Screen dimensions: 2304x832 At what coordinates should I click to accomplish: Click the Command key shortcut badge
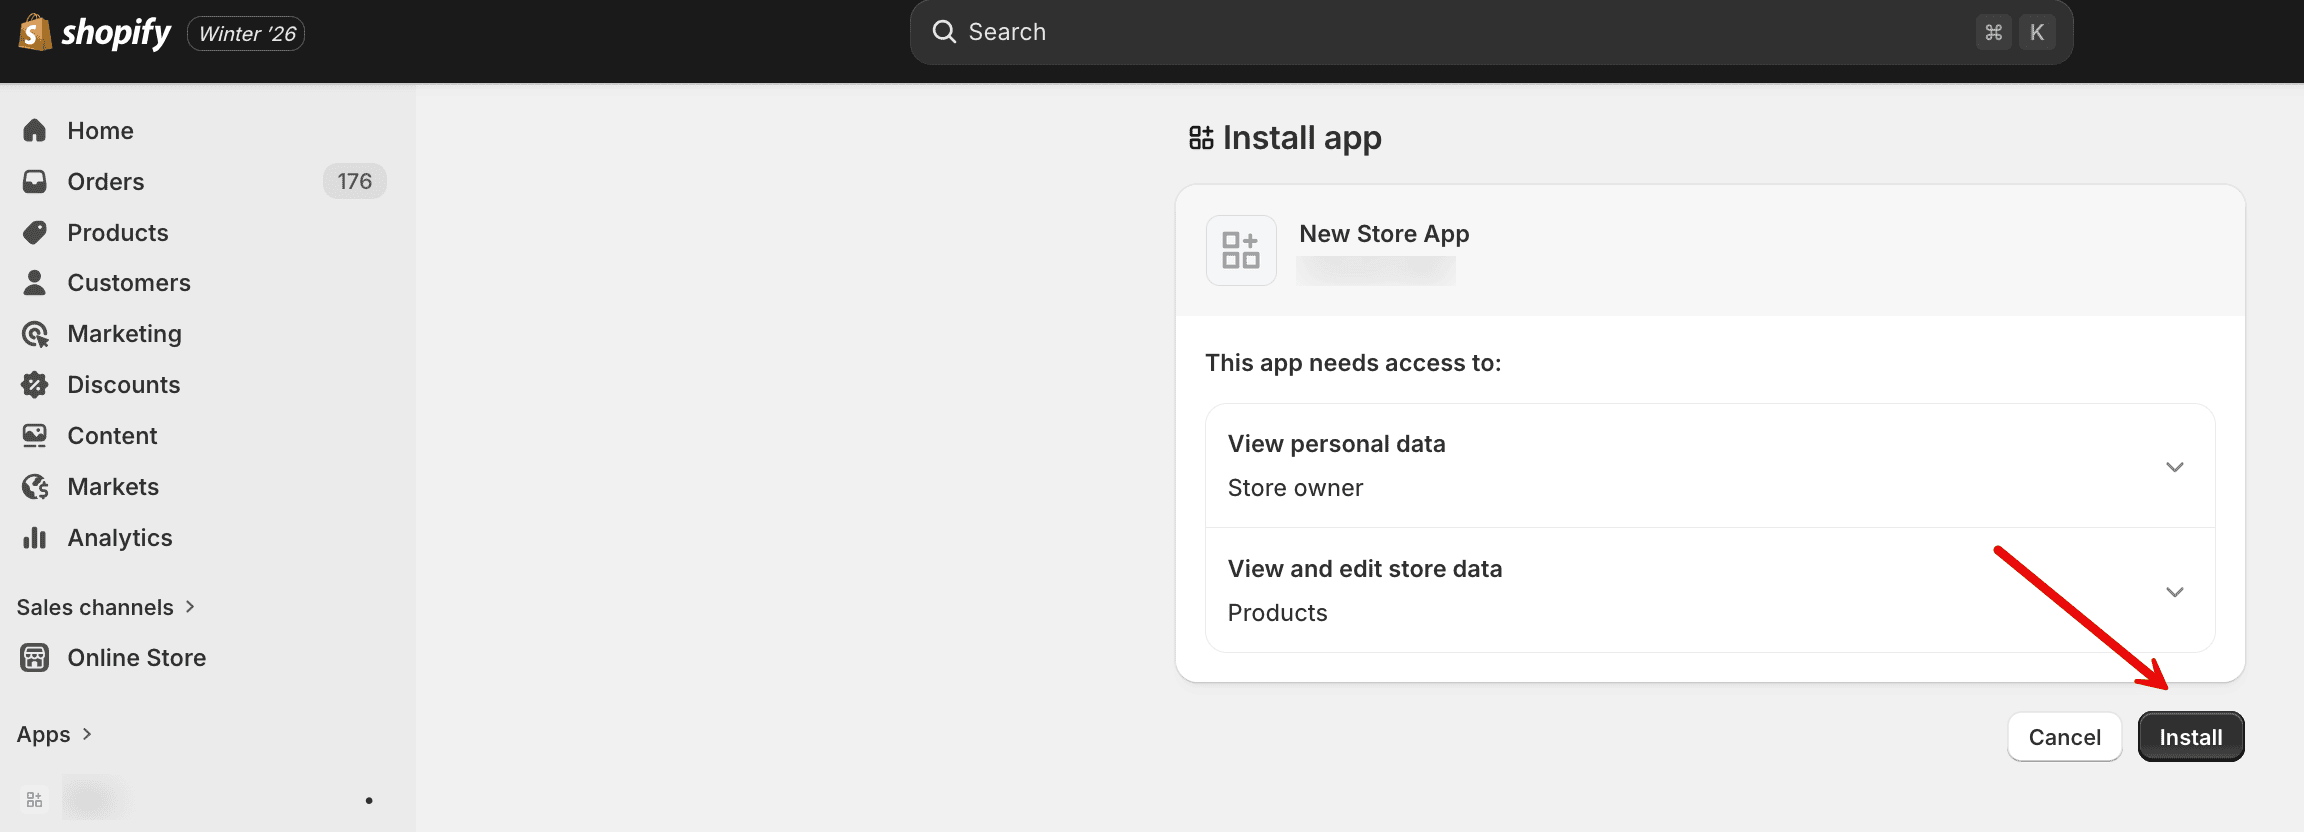tap(1993, 32)
